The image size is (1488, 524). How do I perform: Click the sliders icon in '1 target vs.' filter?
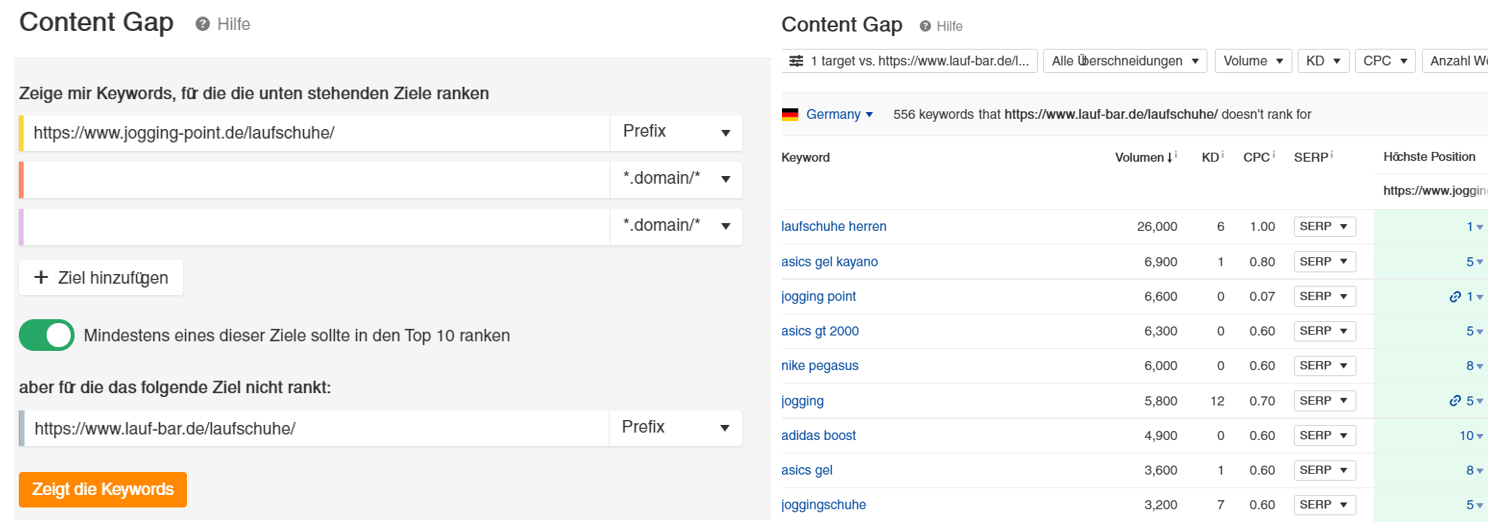coord(796,61)
